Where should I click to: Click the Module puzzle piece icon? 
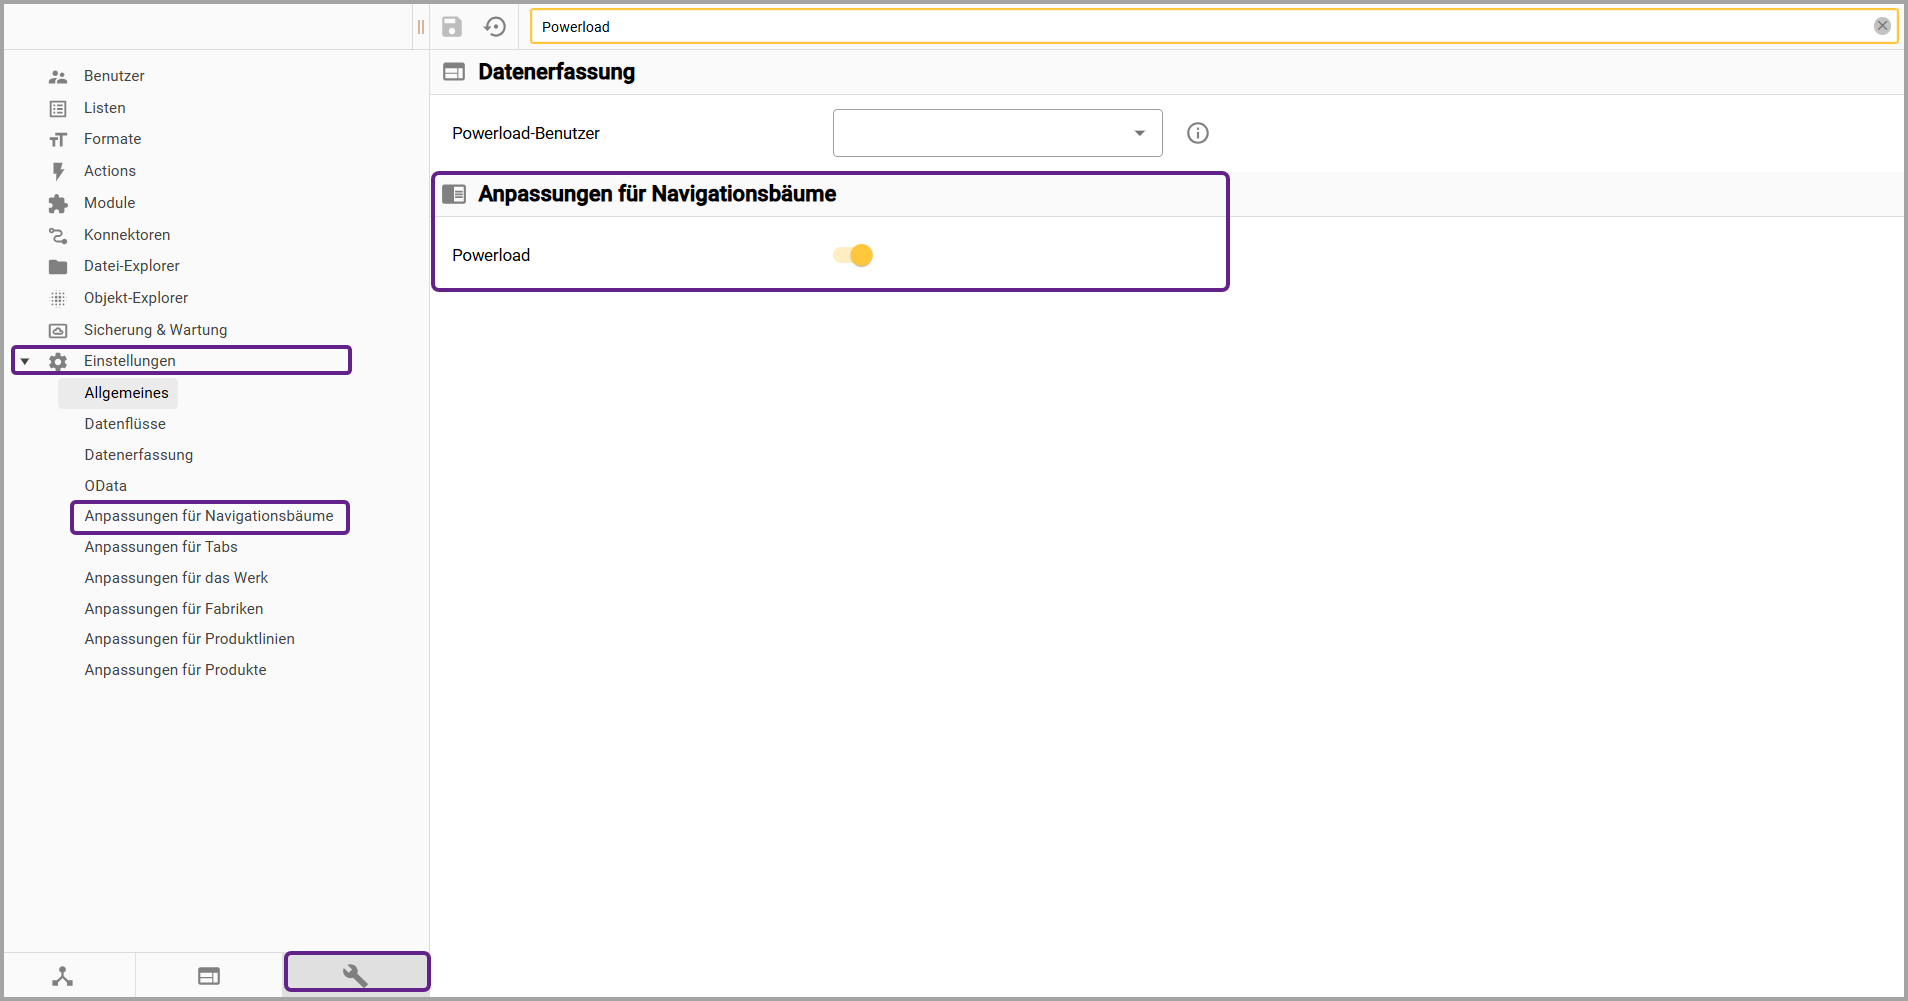click(58, 204)
